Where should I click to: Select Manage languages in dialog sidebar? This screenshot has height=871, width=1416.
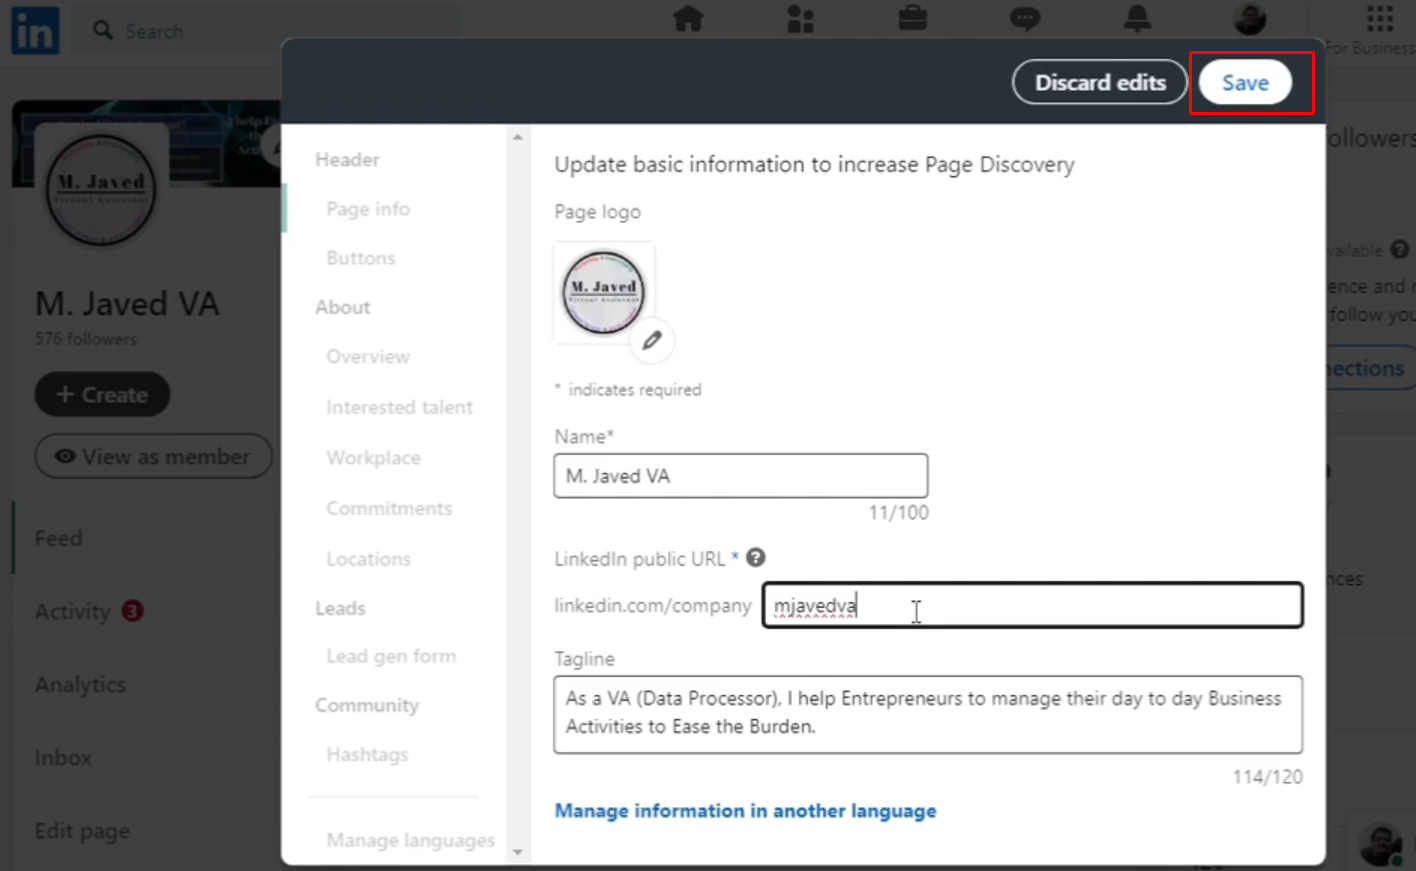[x=410, y=841]
